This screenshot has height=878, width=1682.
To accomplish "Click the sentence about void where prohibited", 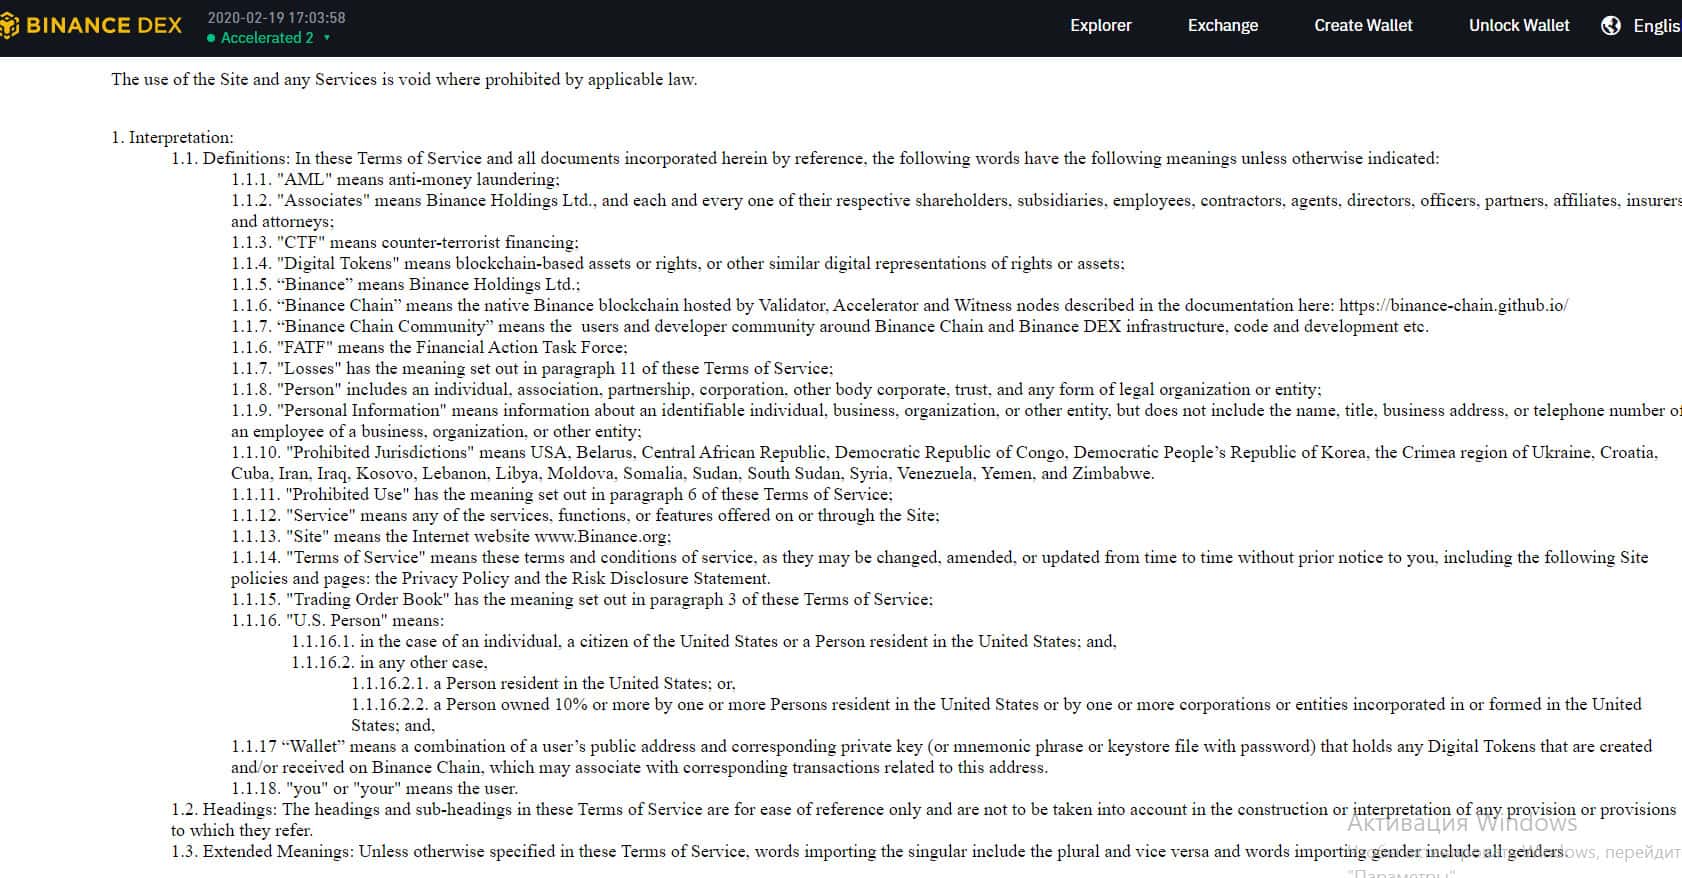I will pos(404,80).
